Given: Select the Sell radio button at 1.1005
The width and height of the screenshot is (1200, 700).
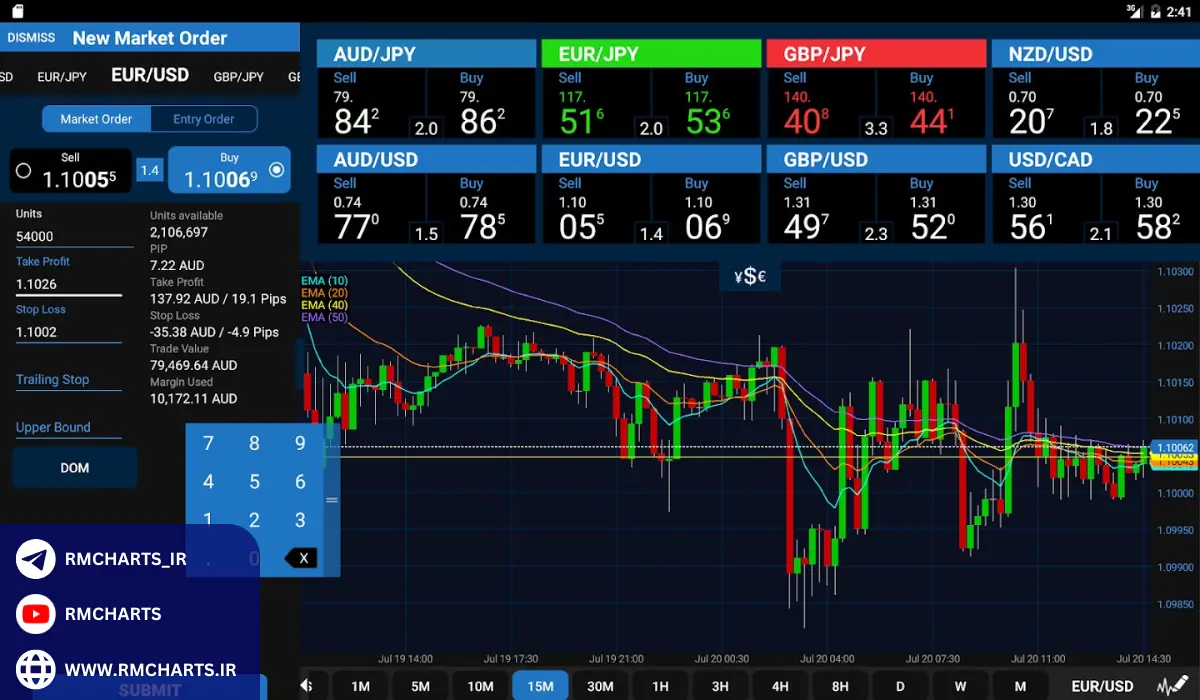Looking at the screenshot, I should (x=24, y=171).
